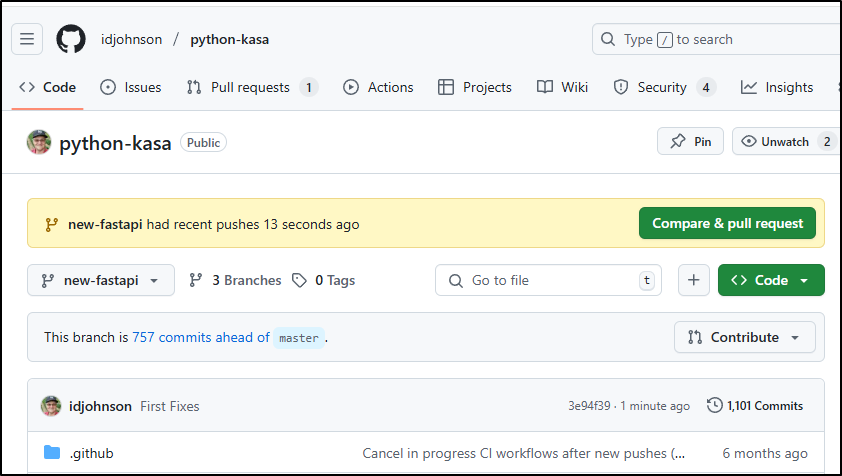Click the Security shield icon

[621, 87]
